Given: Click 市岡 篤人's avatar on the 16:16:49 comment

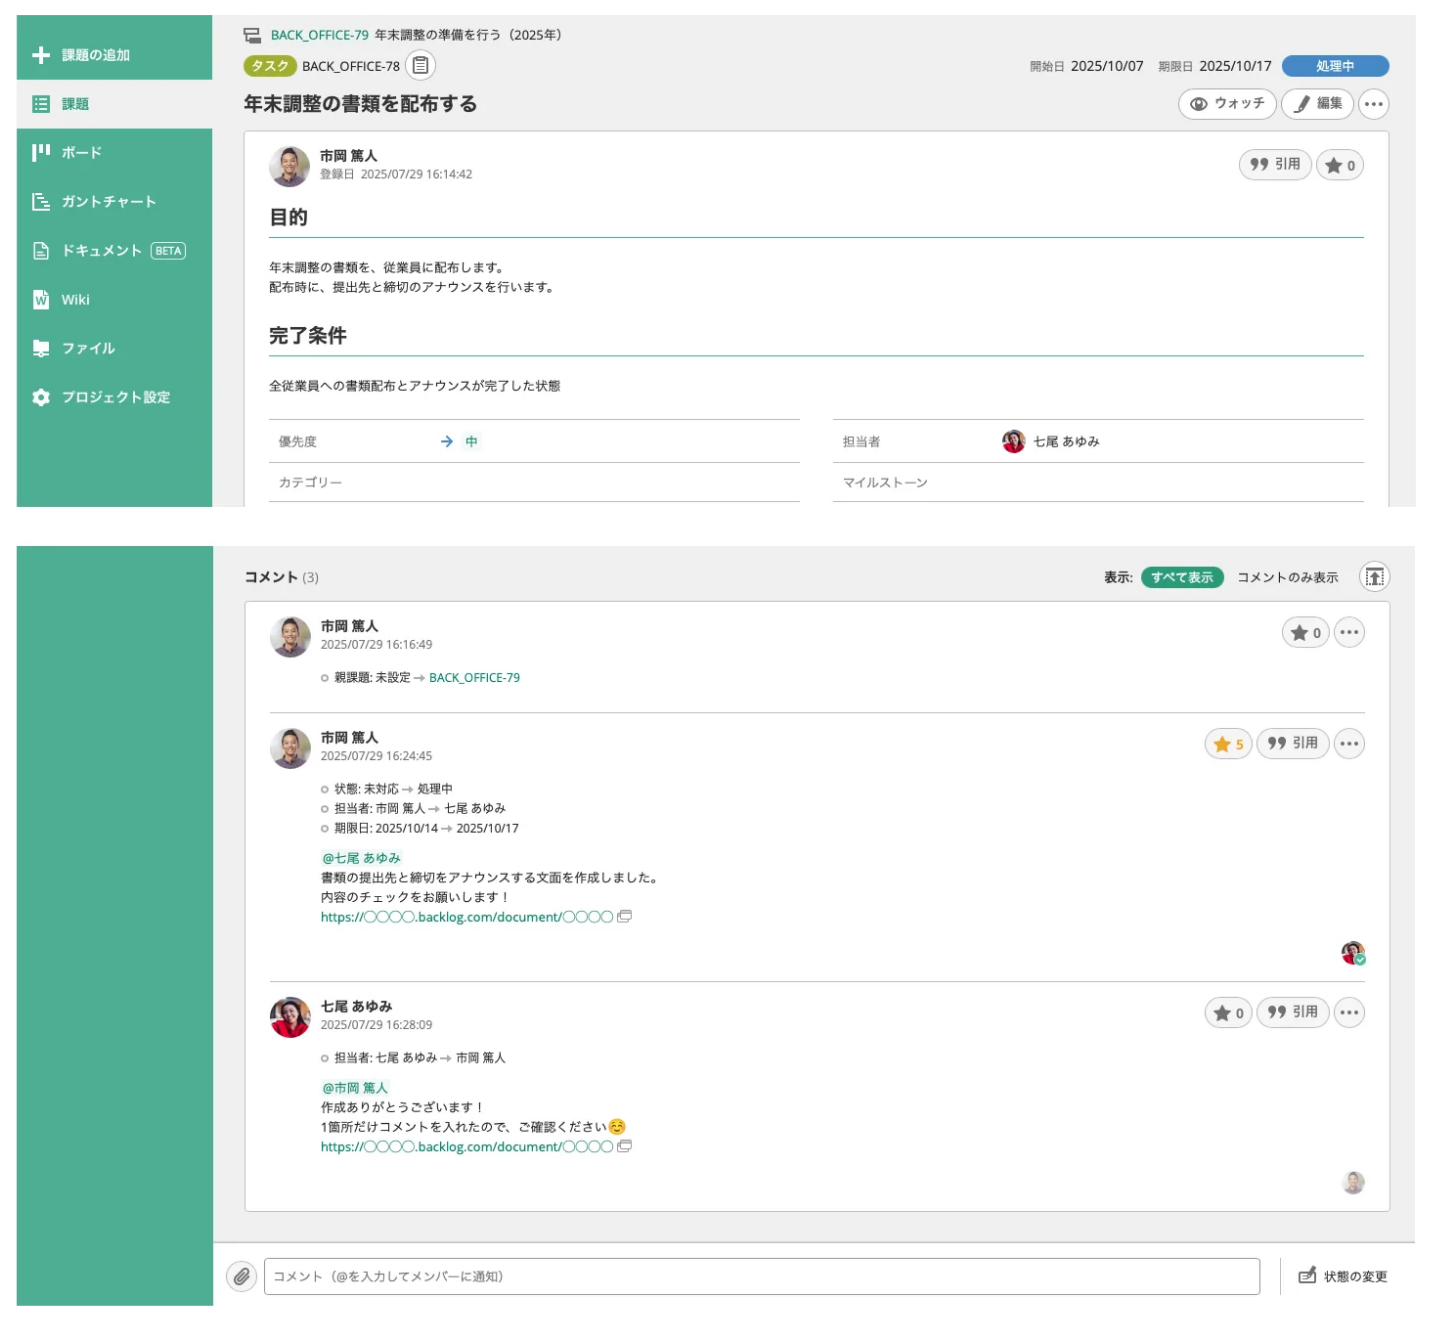Looking at the screenshot, I should click(291, 637).
